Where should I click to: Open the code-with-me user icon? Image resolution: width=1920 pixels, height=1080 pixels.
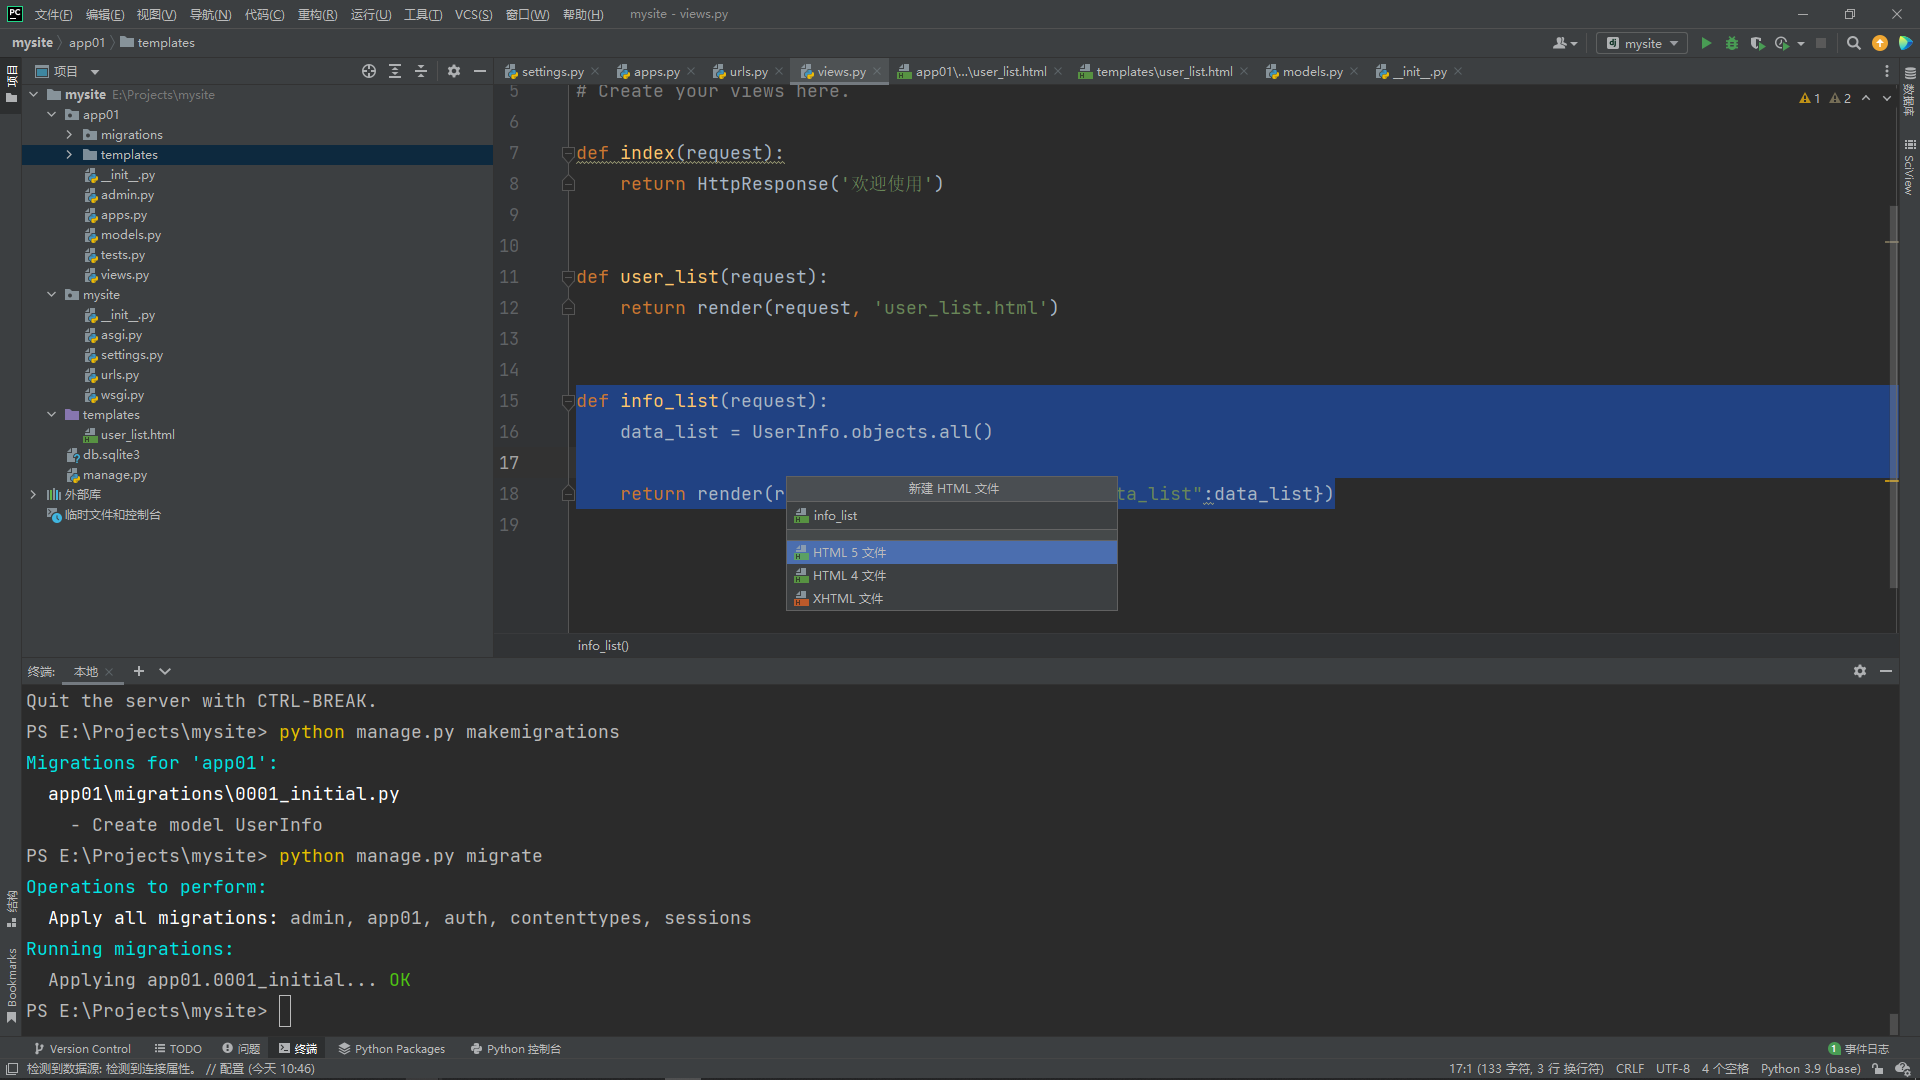click(1565, 43)
